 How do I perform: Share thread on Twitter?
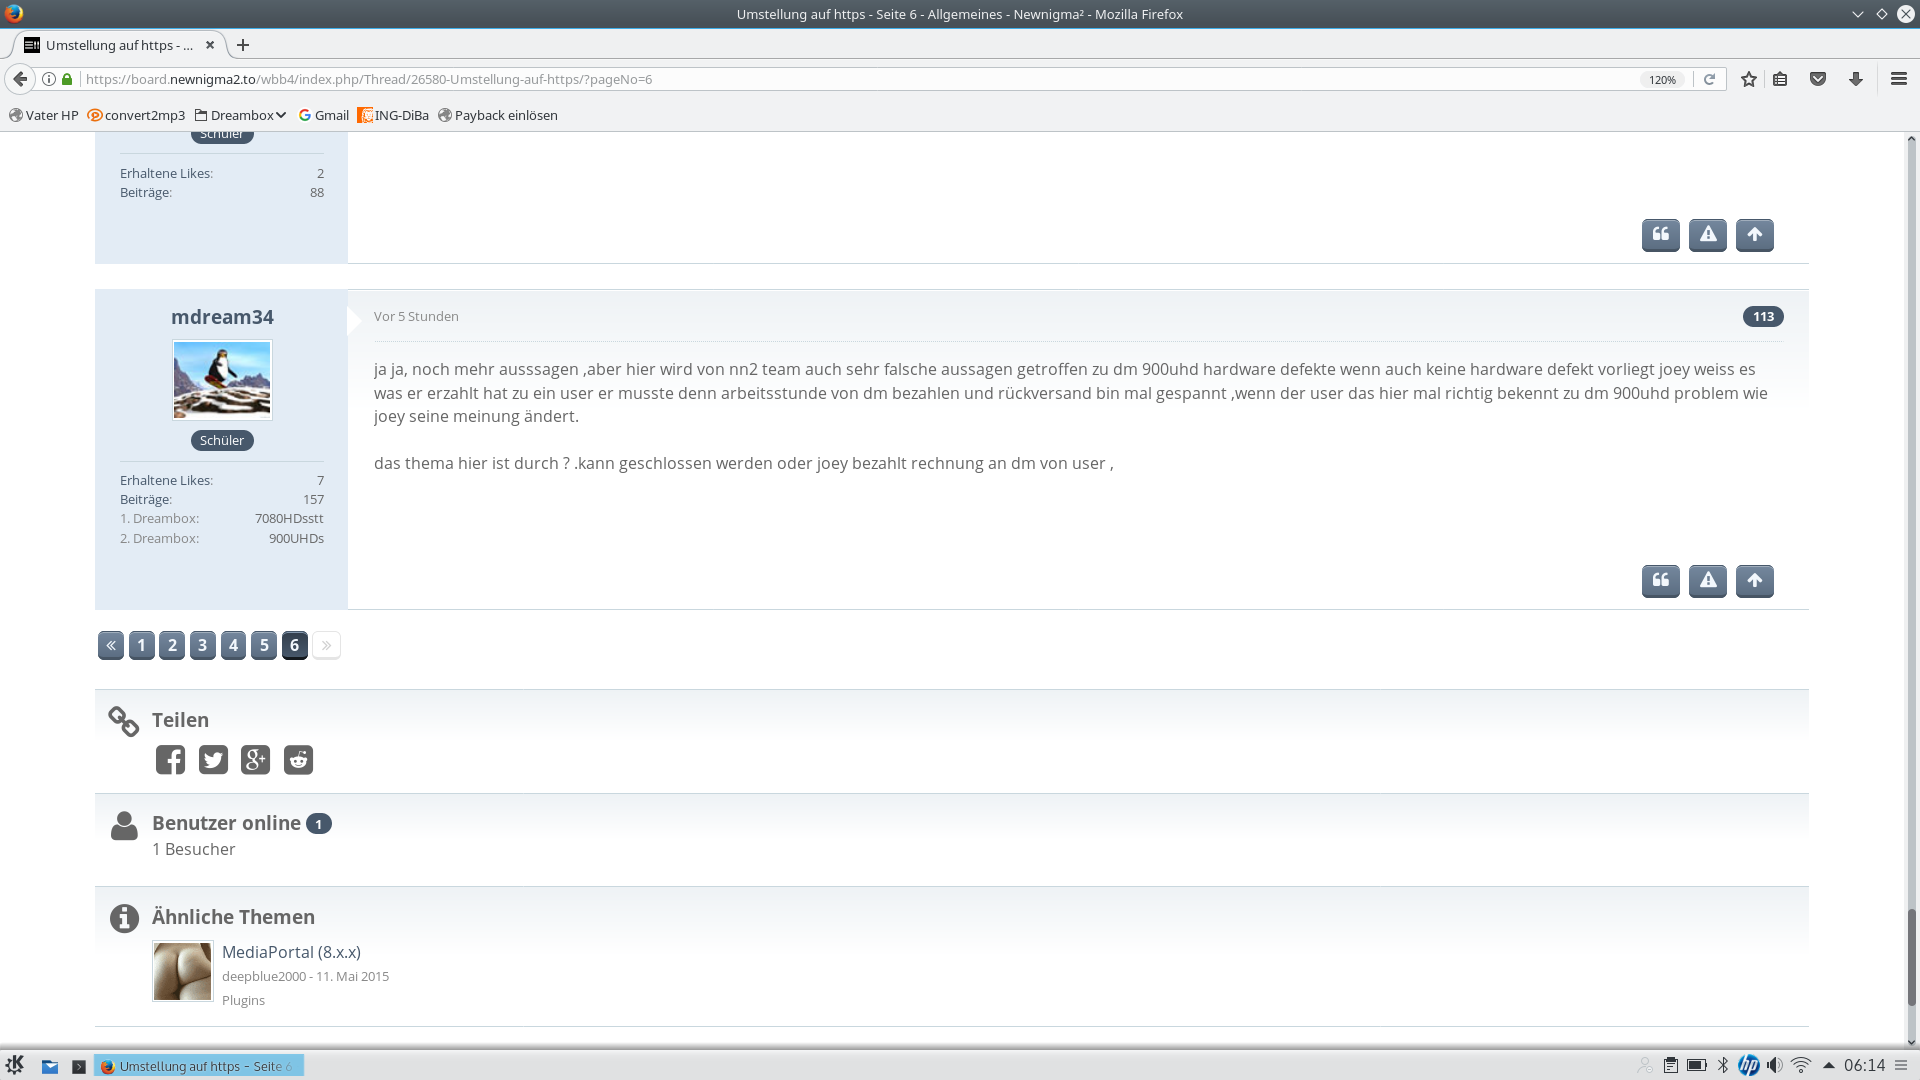pyautogui.click(x=213, y=760)
